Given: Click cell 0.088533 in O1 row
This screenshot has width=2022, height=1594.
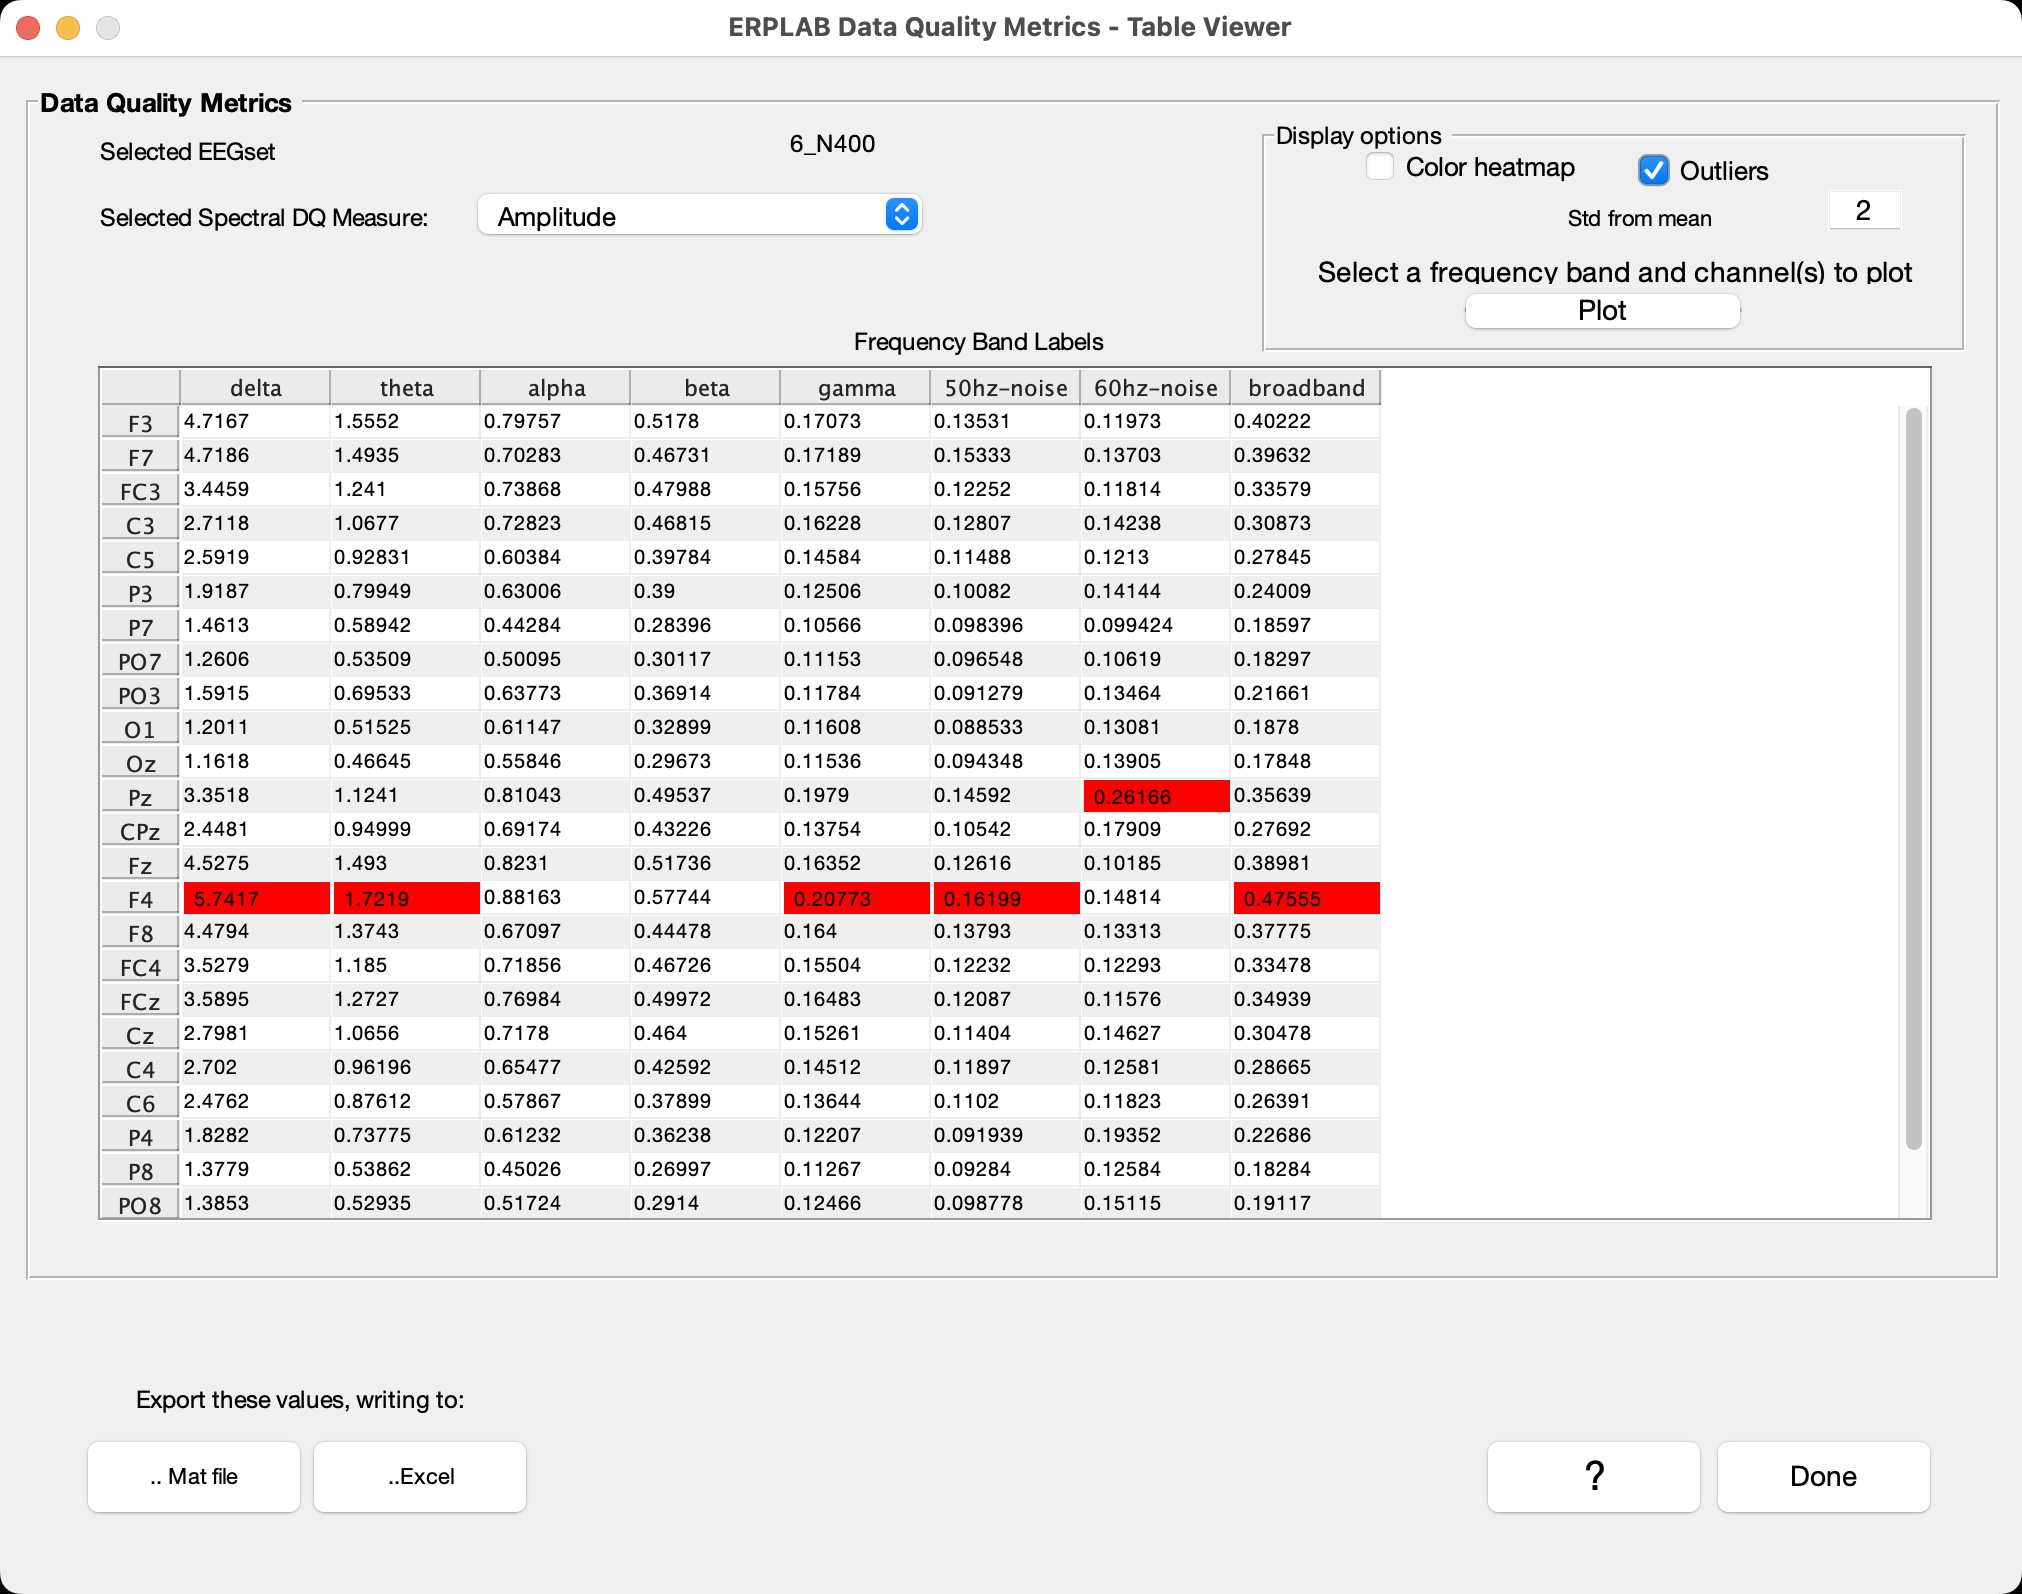Looking at the screenshot, I should click(x=1005, y=728).
